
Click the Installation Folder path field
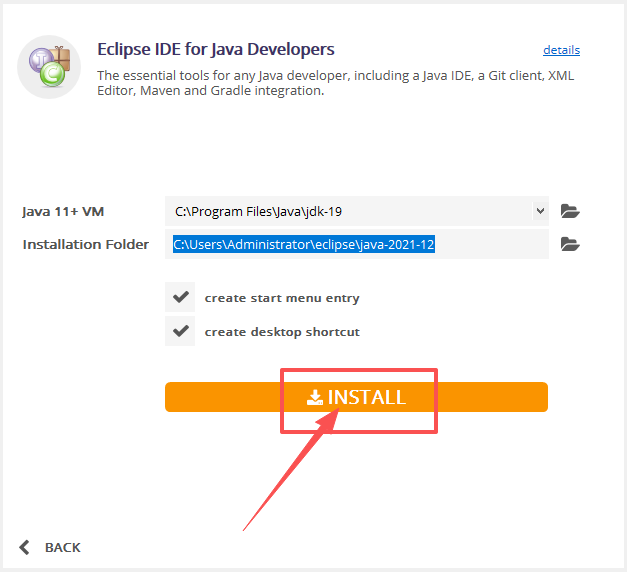[x=357, y=244]
